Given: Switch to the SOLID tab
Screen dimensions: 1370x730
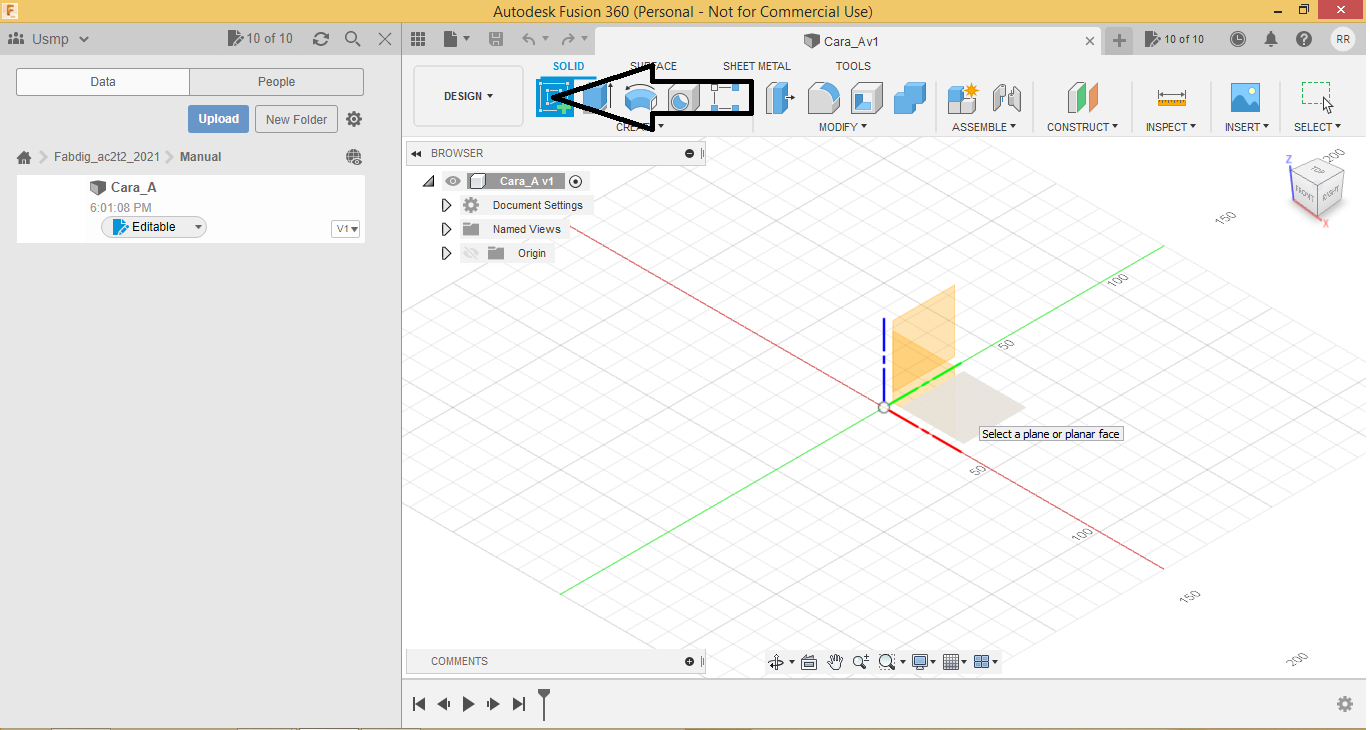Looking at the screenshot, I should click(569, 66).
